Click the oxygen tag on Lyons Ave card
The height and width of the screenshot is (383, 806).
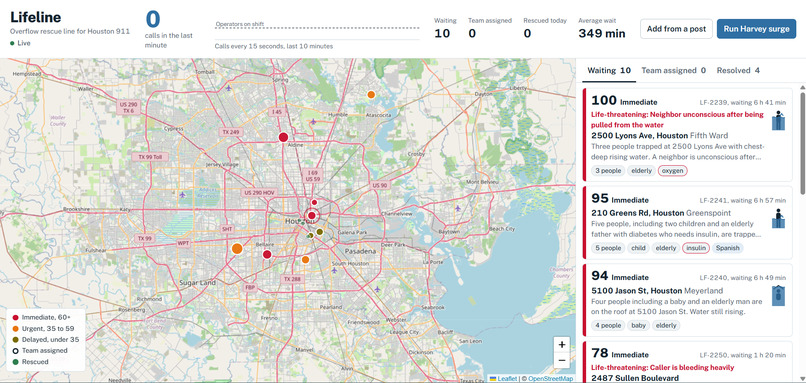(x=673, y=171)
